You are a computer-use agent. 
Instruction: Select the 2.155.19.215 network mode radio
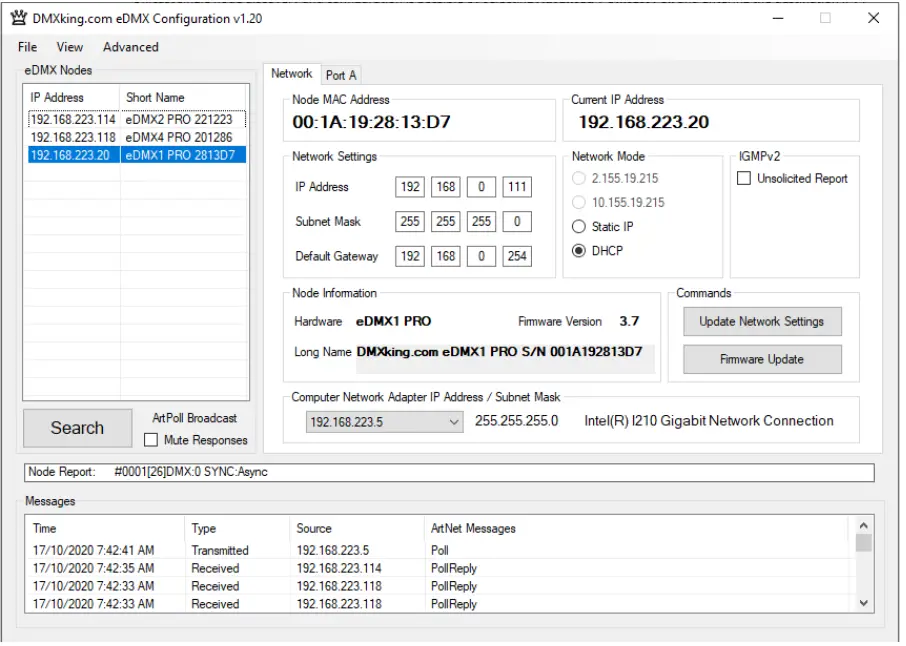pyautogui.click(x=578, y=179)
